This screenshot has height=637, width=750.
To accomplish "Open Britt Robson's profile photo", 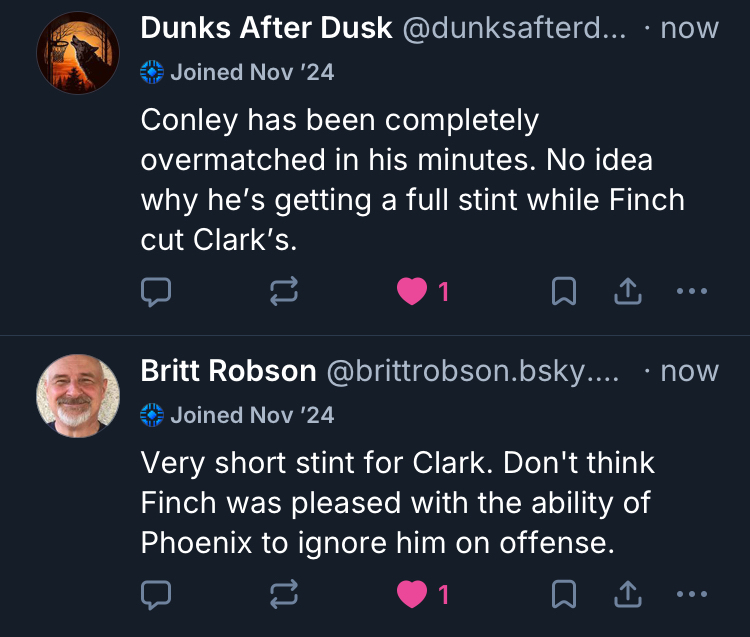I will coord(78,396).
